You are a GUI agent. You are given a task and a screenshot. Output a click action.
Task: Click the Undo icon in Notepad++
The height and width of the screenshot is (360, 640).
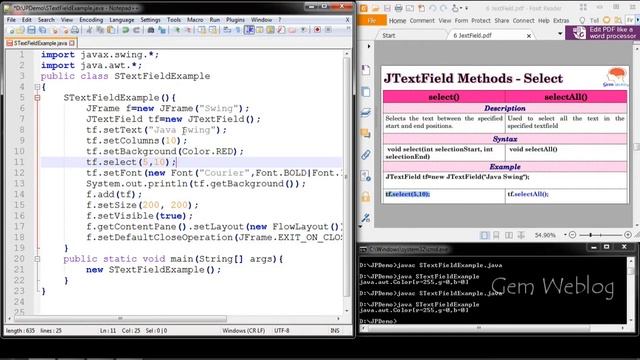tap(125, 30)
